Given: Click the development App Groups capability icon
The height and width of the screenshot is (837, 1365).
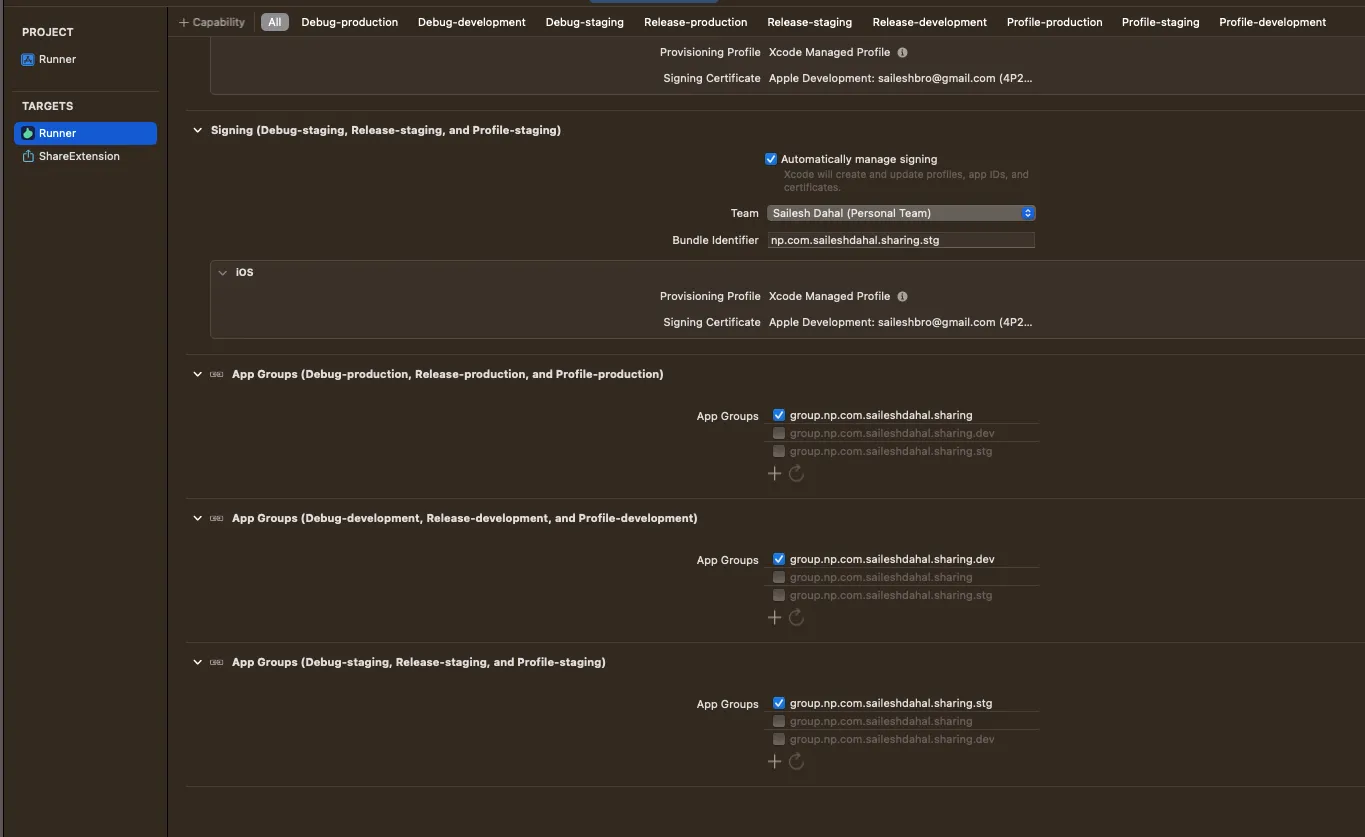Looking at the screenshot, I should 216,518.
